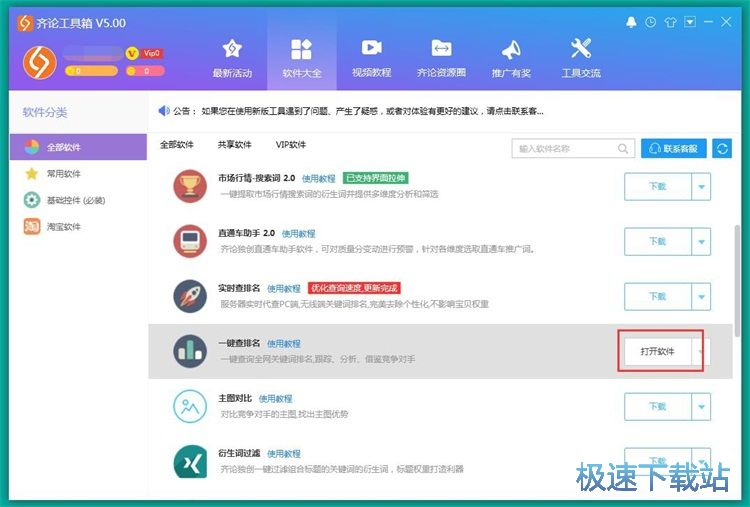Click the 市场行情-搜索词 trophy icon
Viewport: 750px width, 507px height.
coord(190,186)
